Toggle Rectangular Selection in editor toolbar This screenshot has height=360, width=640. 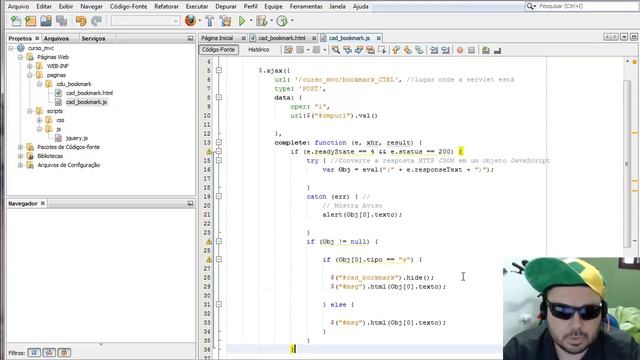pyautogui.click(x=382, y=50)
